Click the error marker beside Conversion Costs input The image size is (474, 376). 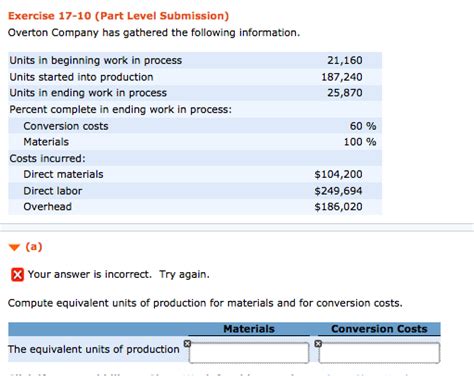pyautogui.click(x=318, y=343)
